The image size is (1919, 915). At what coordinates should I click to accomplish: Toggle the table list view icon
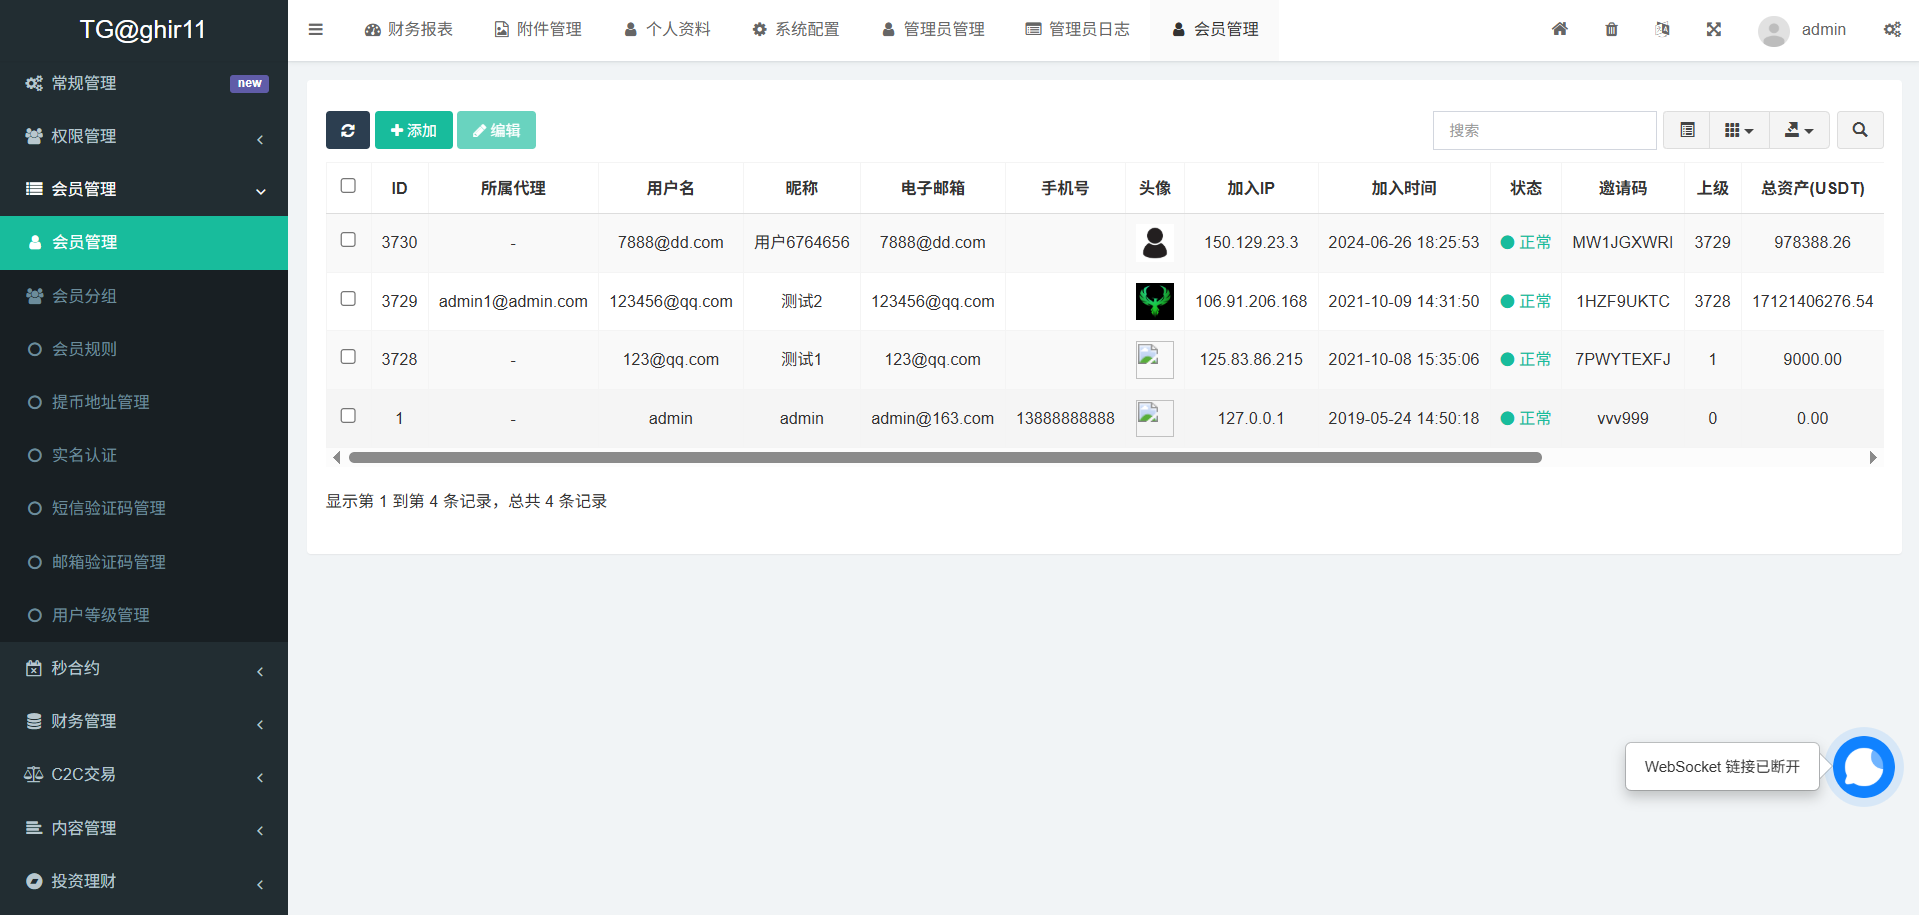1687,130
